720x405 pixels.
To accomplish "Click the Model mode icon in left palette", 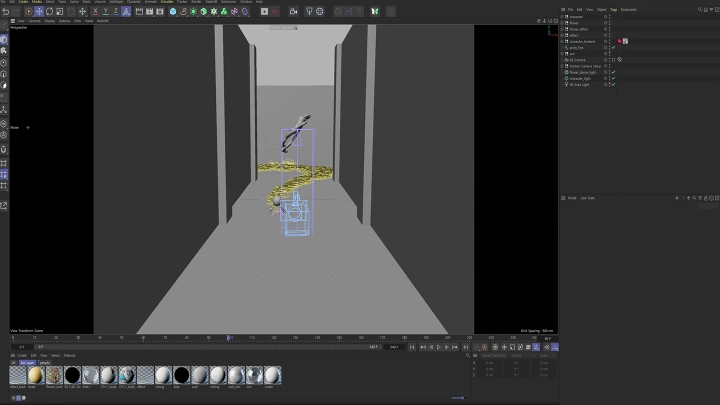I will coord(4,39).
